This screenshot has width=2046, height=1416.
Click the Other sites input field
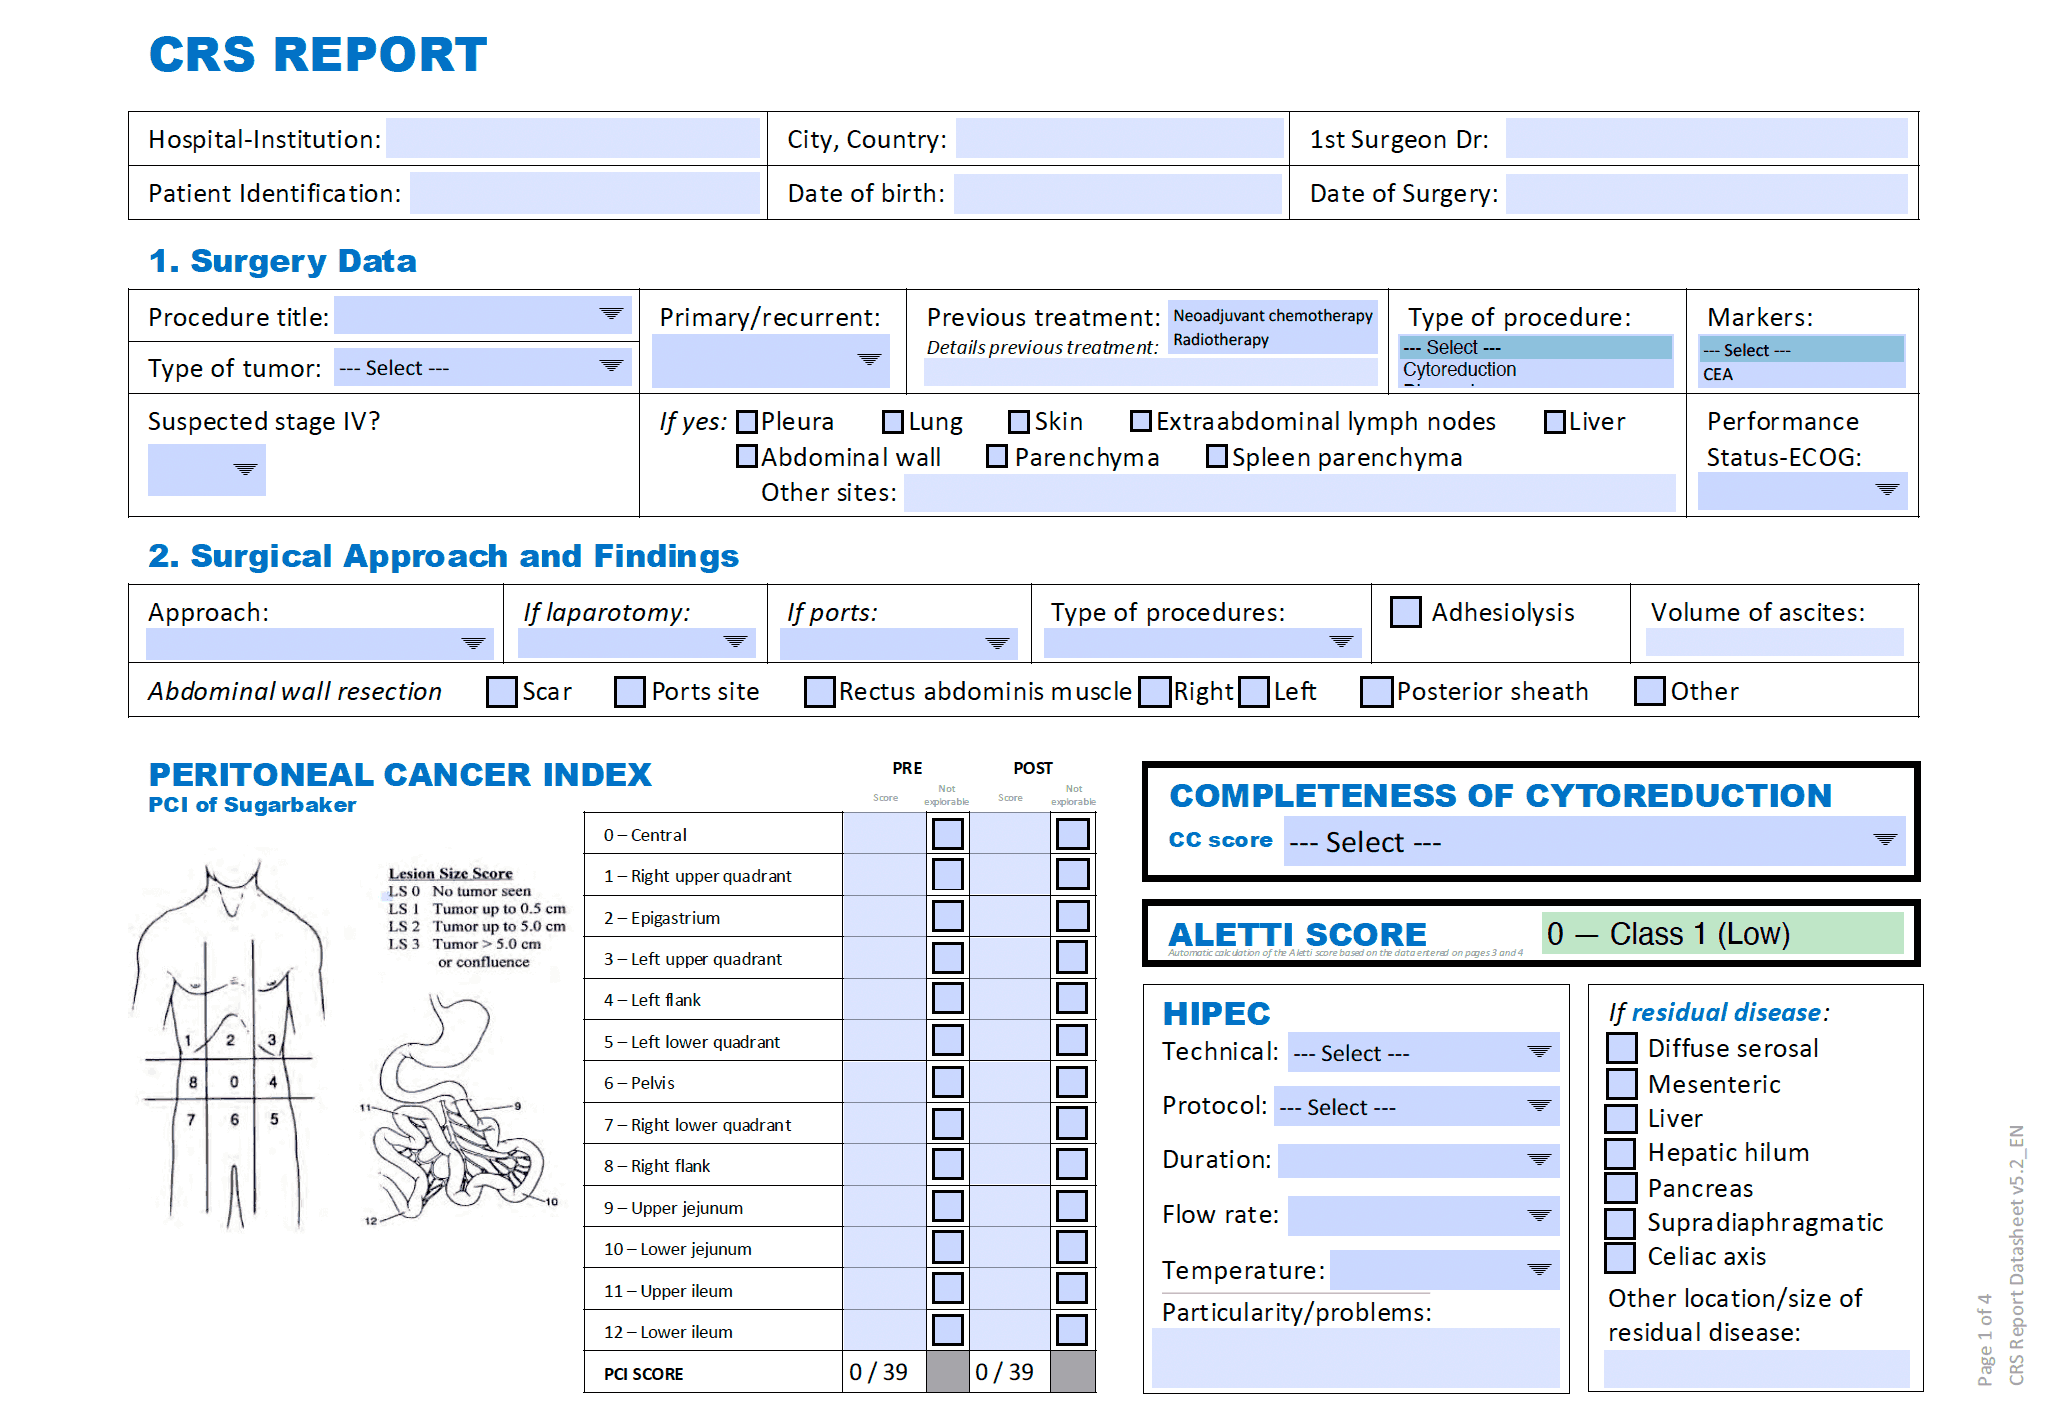(1290, 493)
